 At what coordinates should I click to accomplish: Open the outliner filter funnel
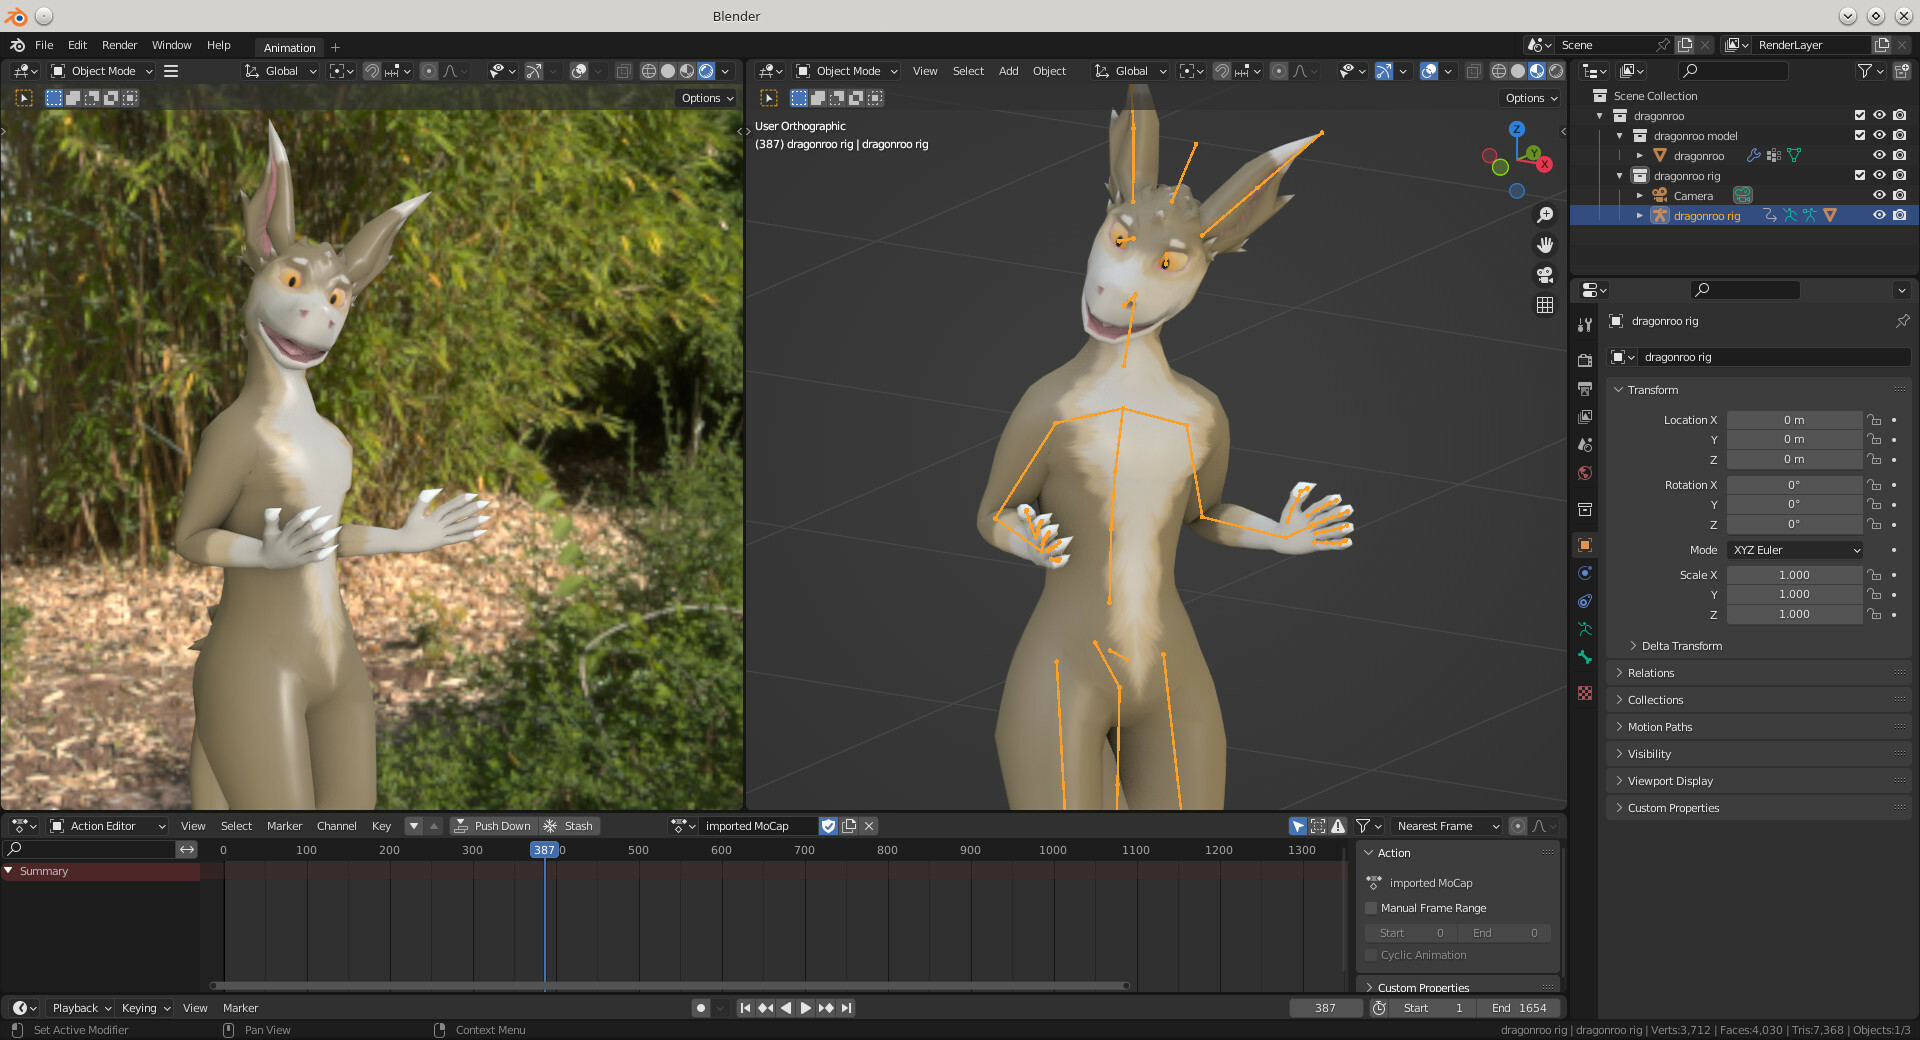(1866, 71)
